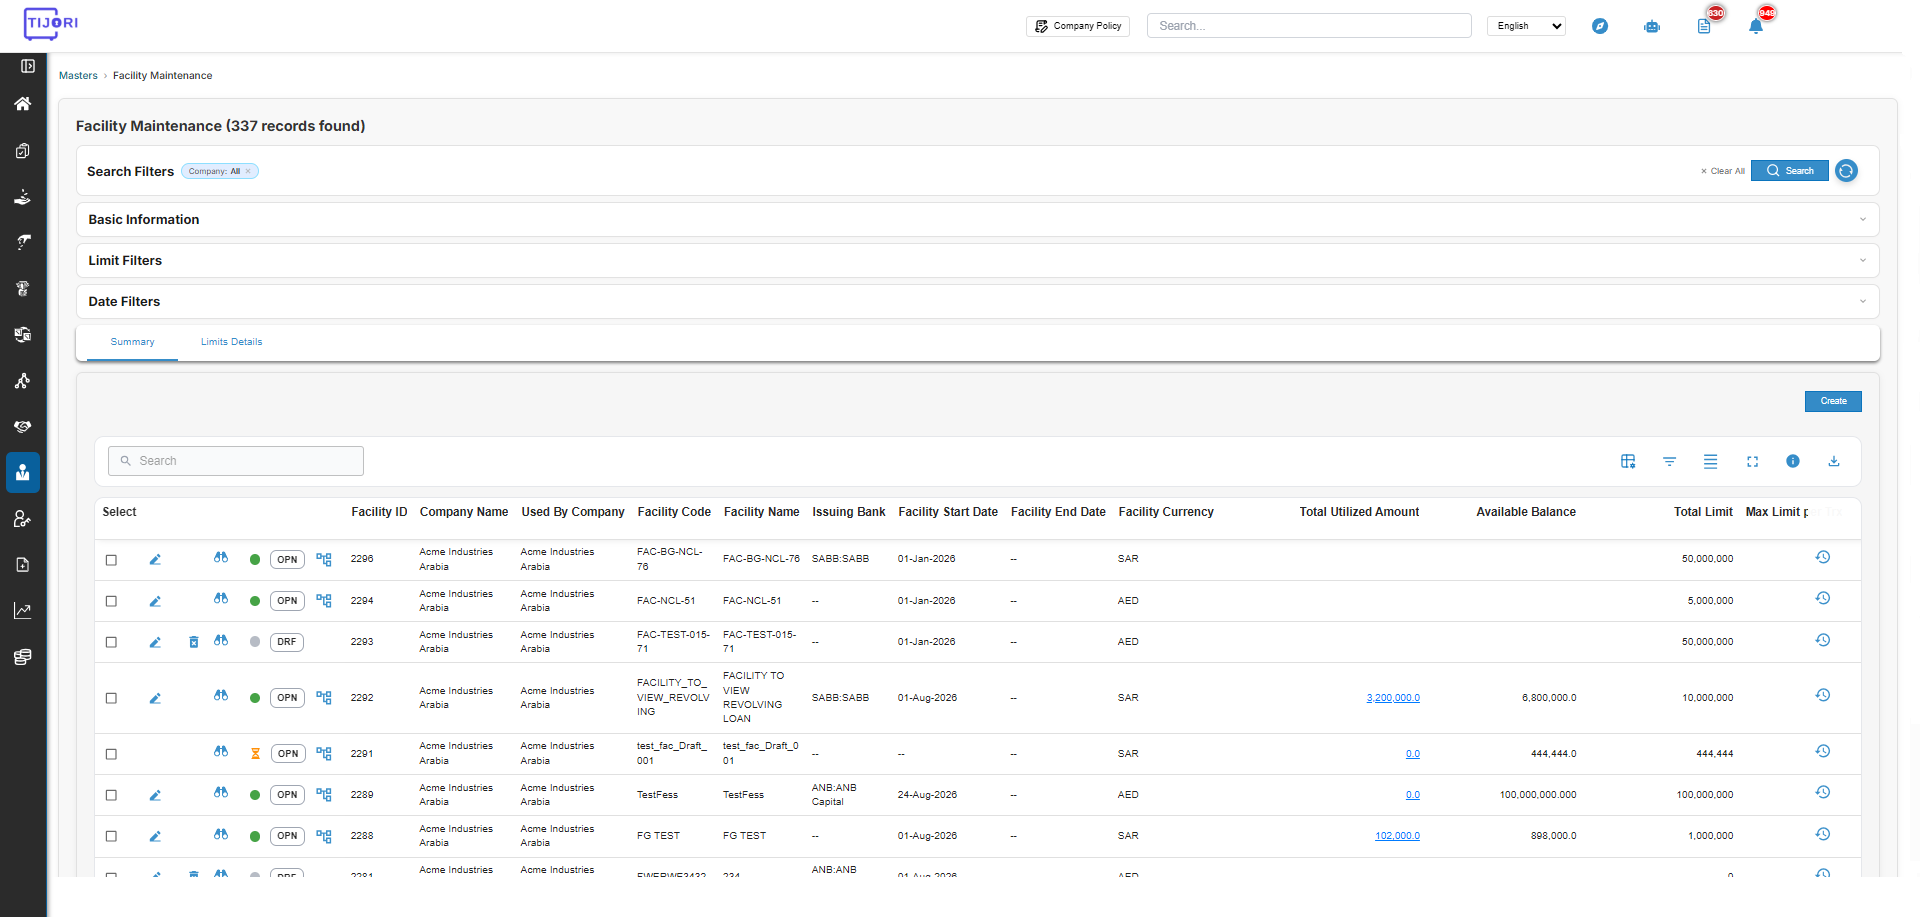1920x917 pixels.
Task: Click the Issuing Bank column header
Action: click(x=849, y=512)
